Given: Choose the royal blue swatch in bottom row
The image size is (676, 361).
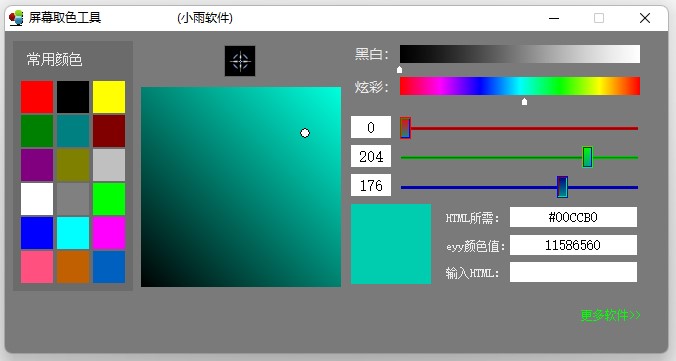Looking at the screenshot, I should tap(109, 267).
